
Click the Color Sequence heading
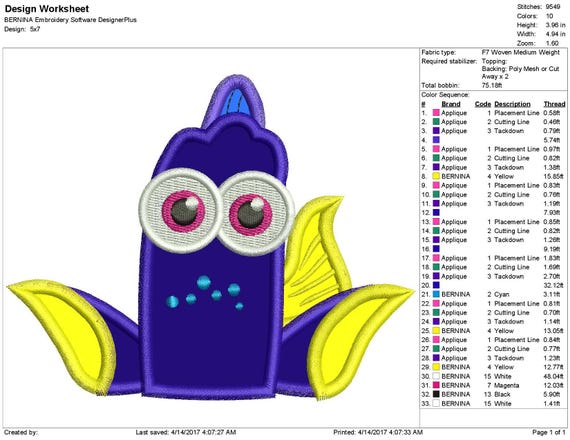point(445,95)
